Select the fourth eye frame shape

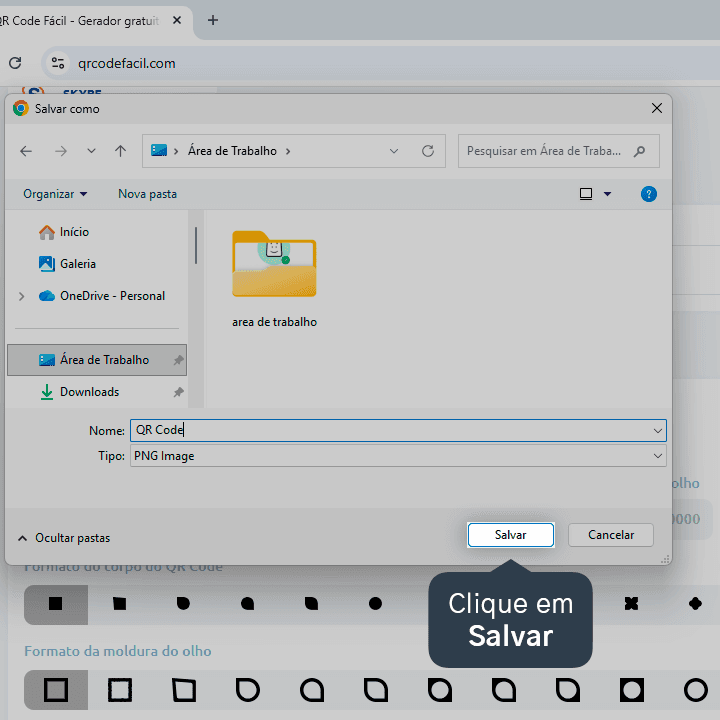[248, 690]
